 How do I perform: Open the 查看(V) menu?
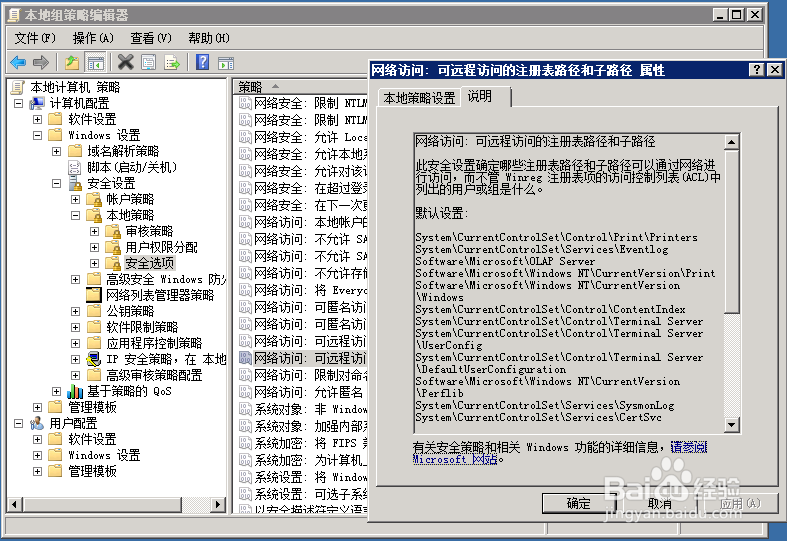coord(151,38)
